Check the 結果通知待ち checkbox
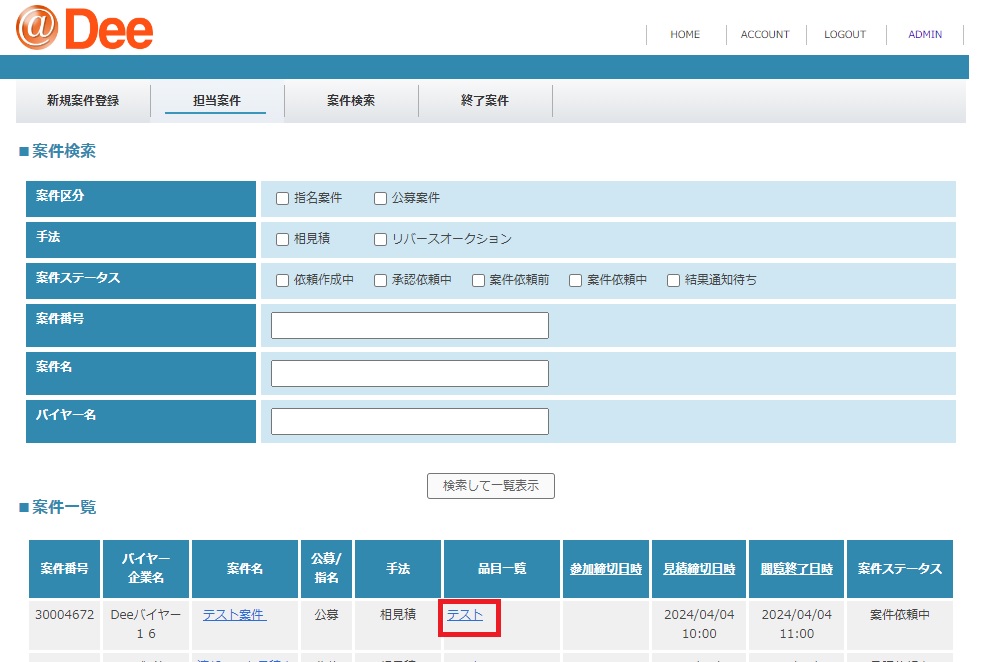The width and height of the screenshot is (984, 662). tap(673, 280)
